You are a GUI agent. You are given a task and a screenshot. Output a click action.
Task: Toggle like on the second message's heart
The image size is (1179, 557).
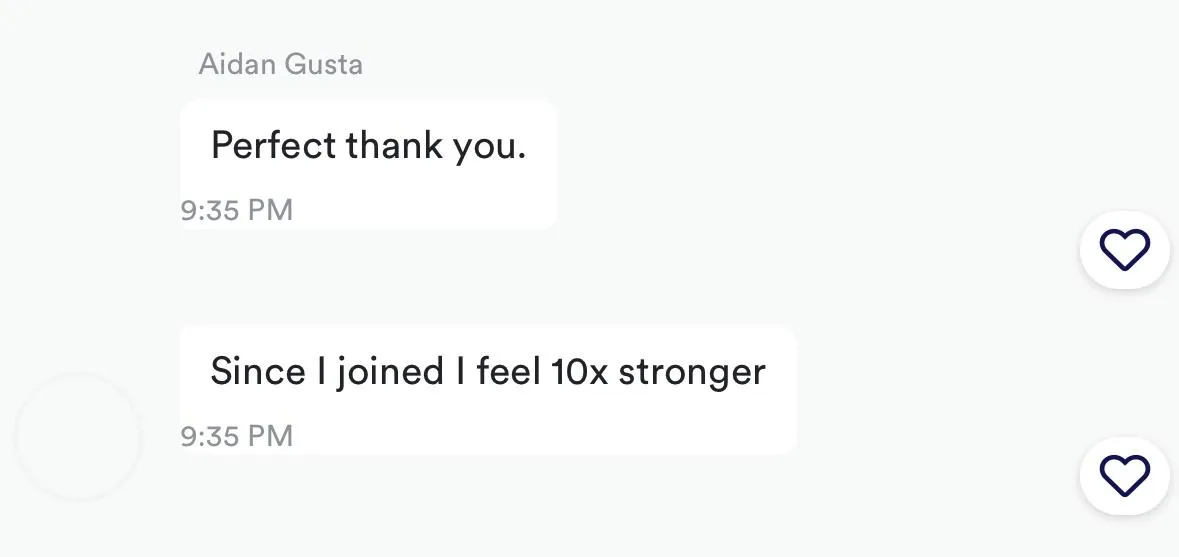(1125, 476)
